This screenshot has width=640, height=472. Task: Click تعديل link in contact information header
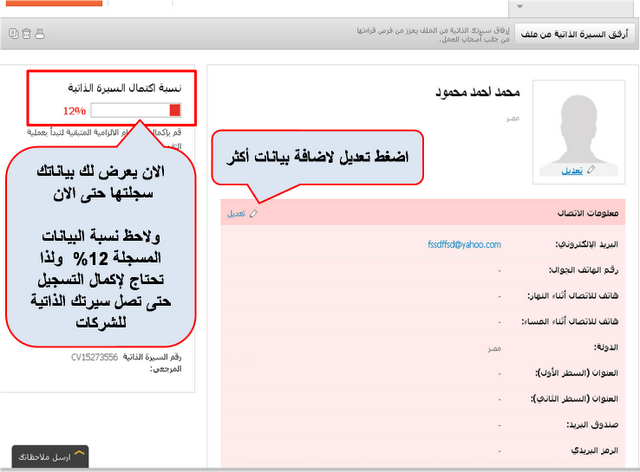[236, 214]
